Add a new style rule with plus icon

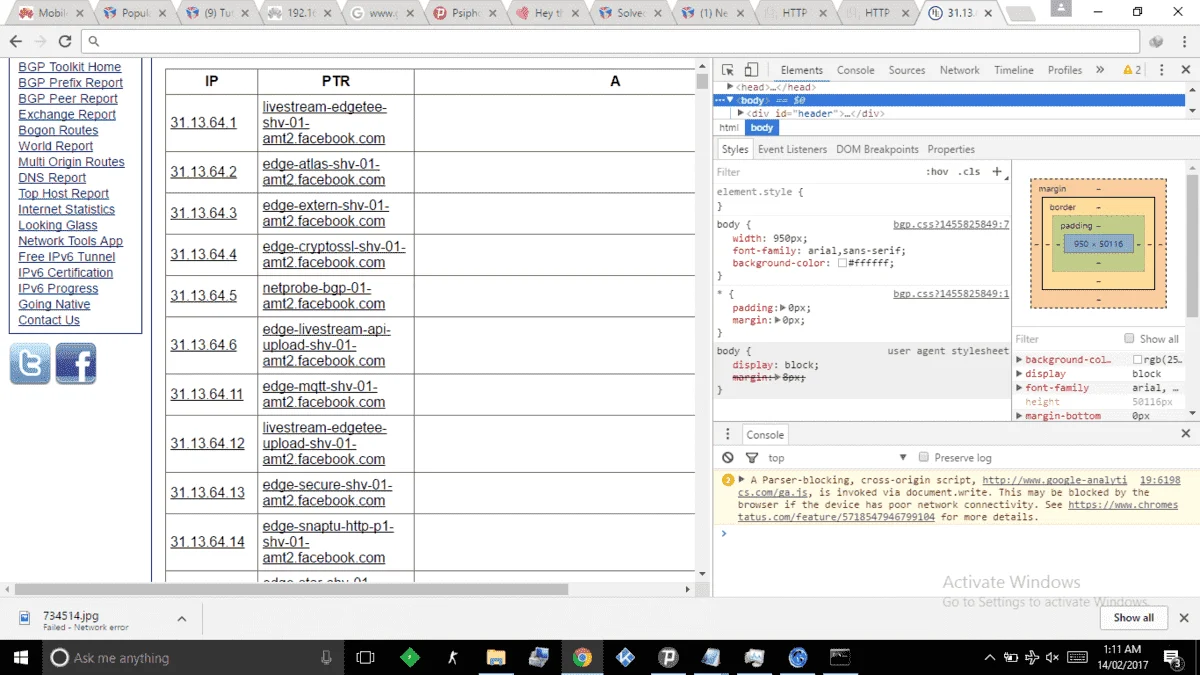pyautogui.click(x=996, y=172)
